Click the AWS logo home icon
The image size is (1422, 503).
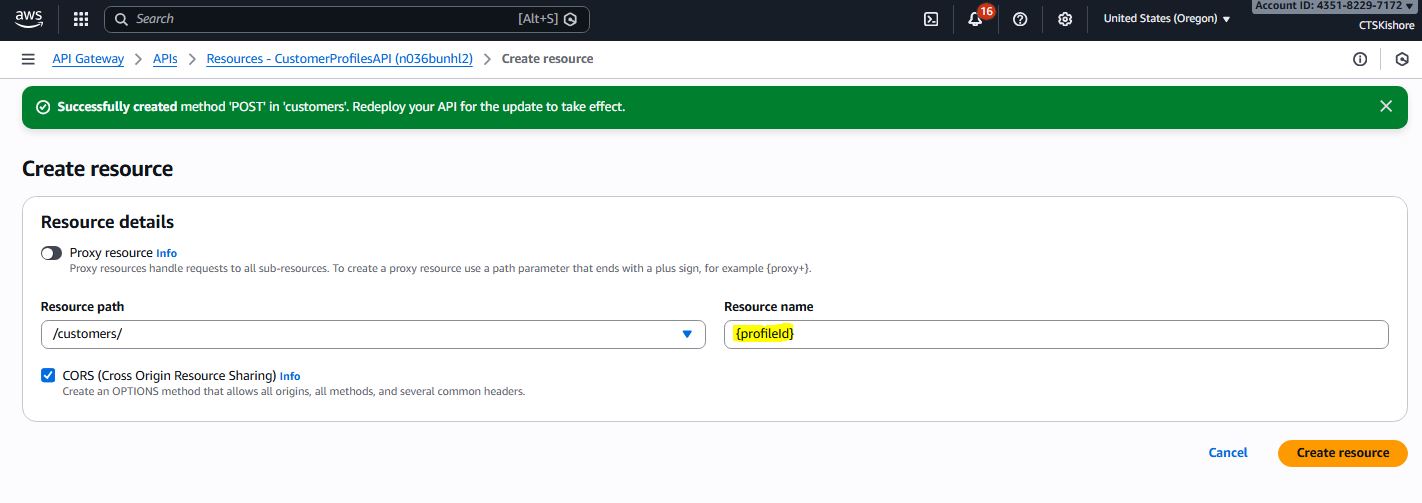tap(29, 19)
